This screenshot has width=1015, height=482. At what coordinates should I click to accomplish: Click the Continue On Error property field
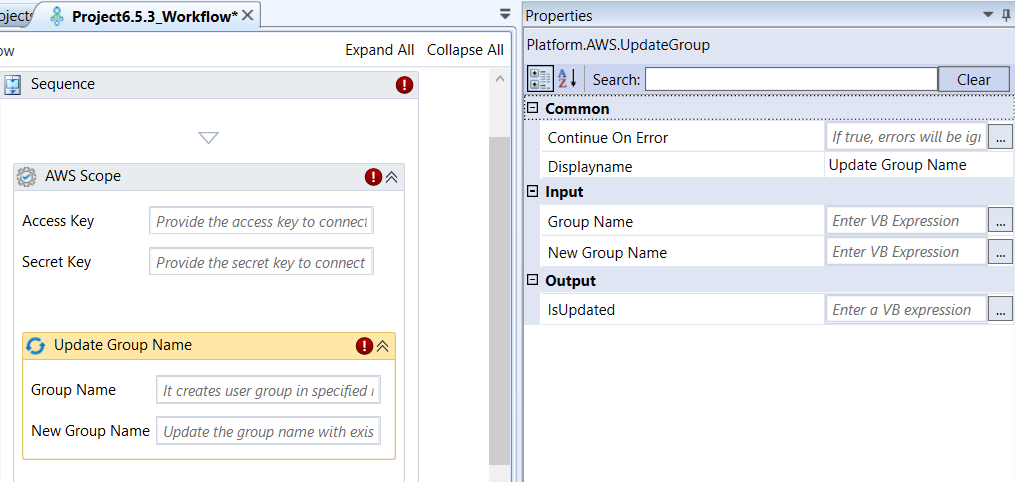pos(906,137)
